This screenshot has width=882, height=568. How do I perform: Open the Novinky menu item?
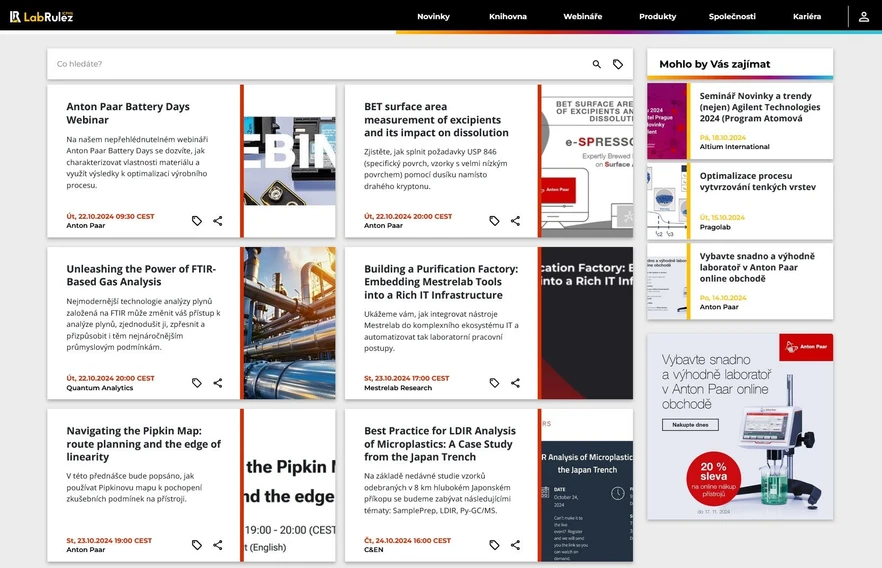[x=433, y=16]
